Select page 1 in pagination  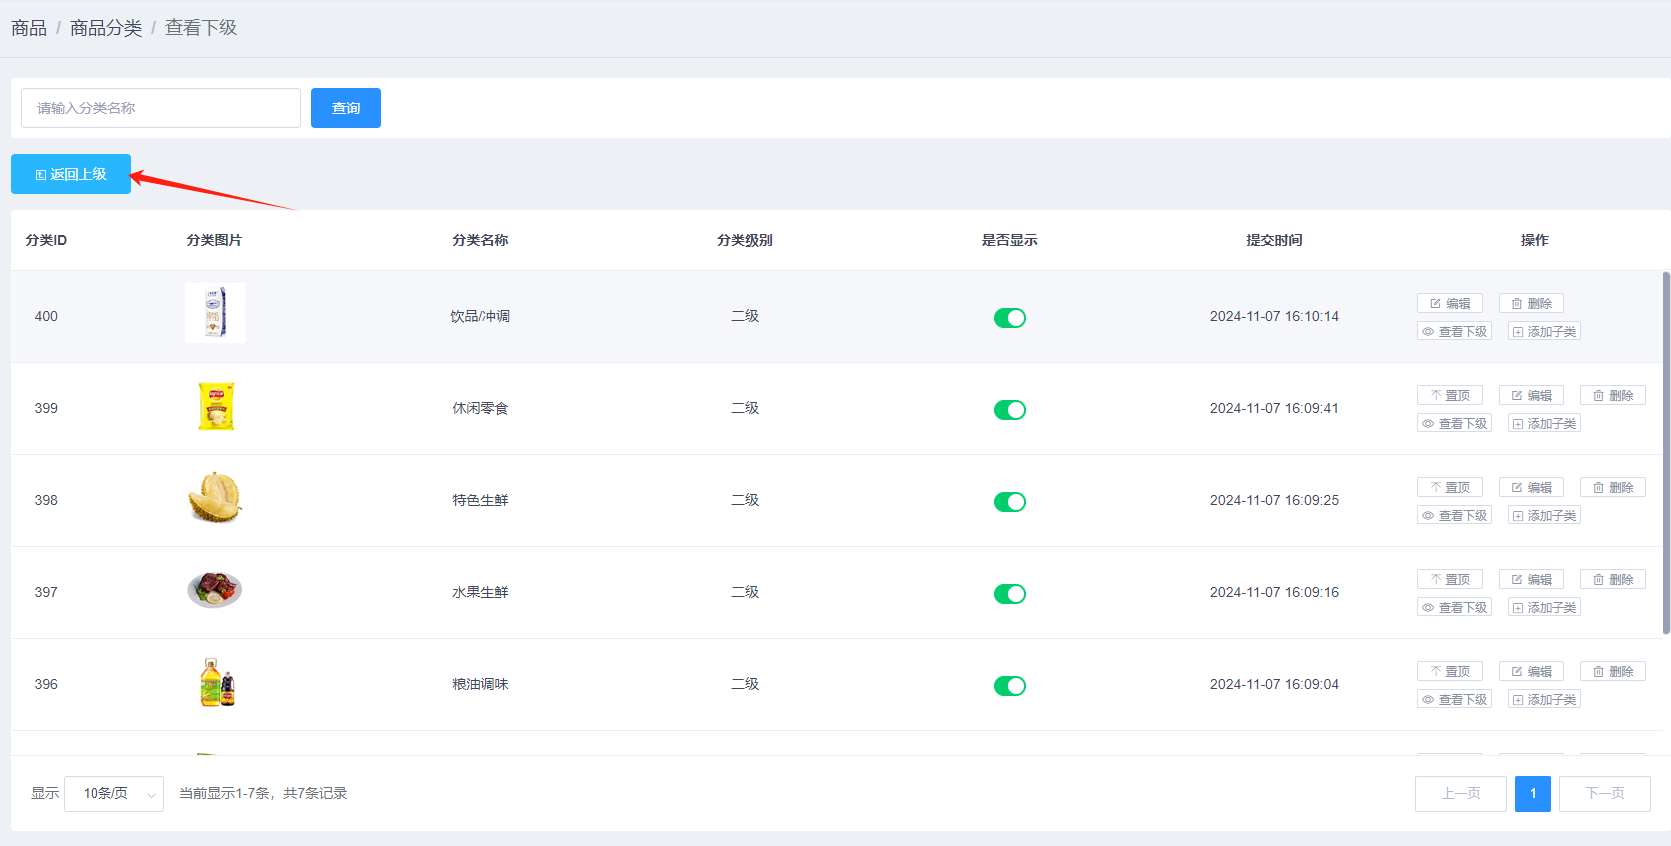[1532, 794]
